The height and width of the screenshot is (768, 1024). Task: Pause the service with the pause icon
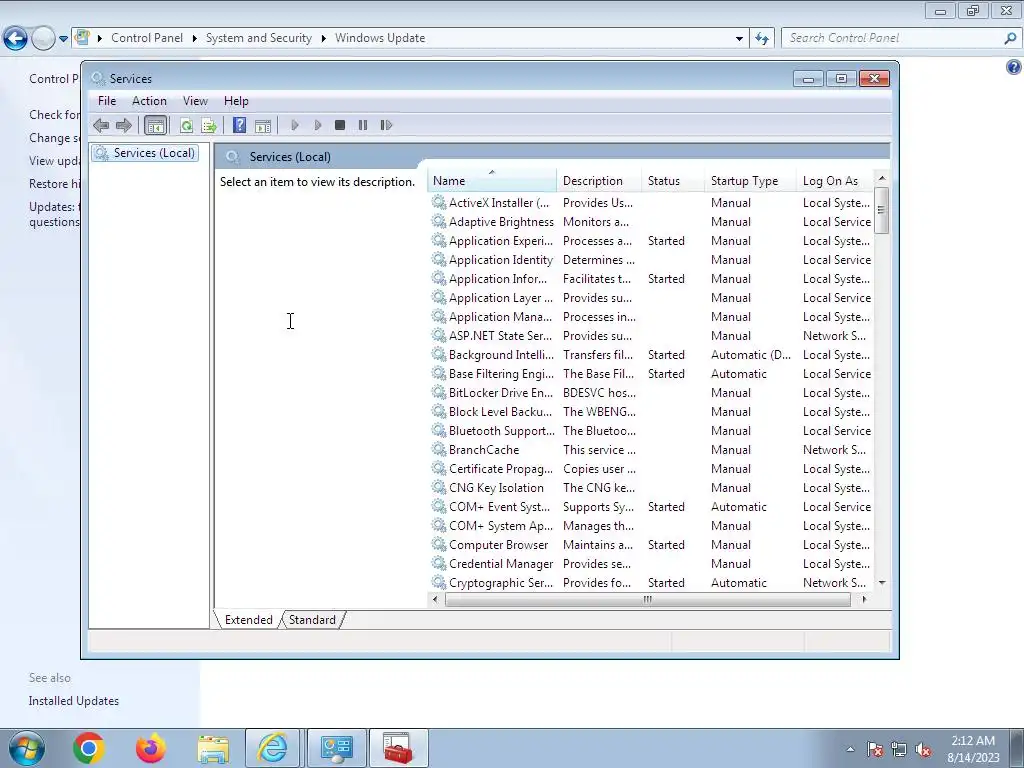tap(362, 125)
